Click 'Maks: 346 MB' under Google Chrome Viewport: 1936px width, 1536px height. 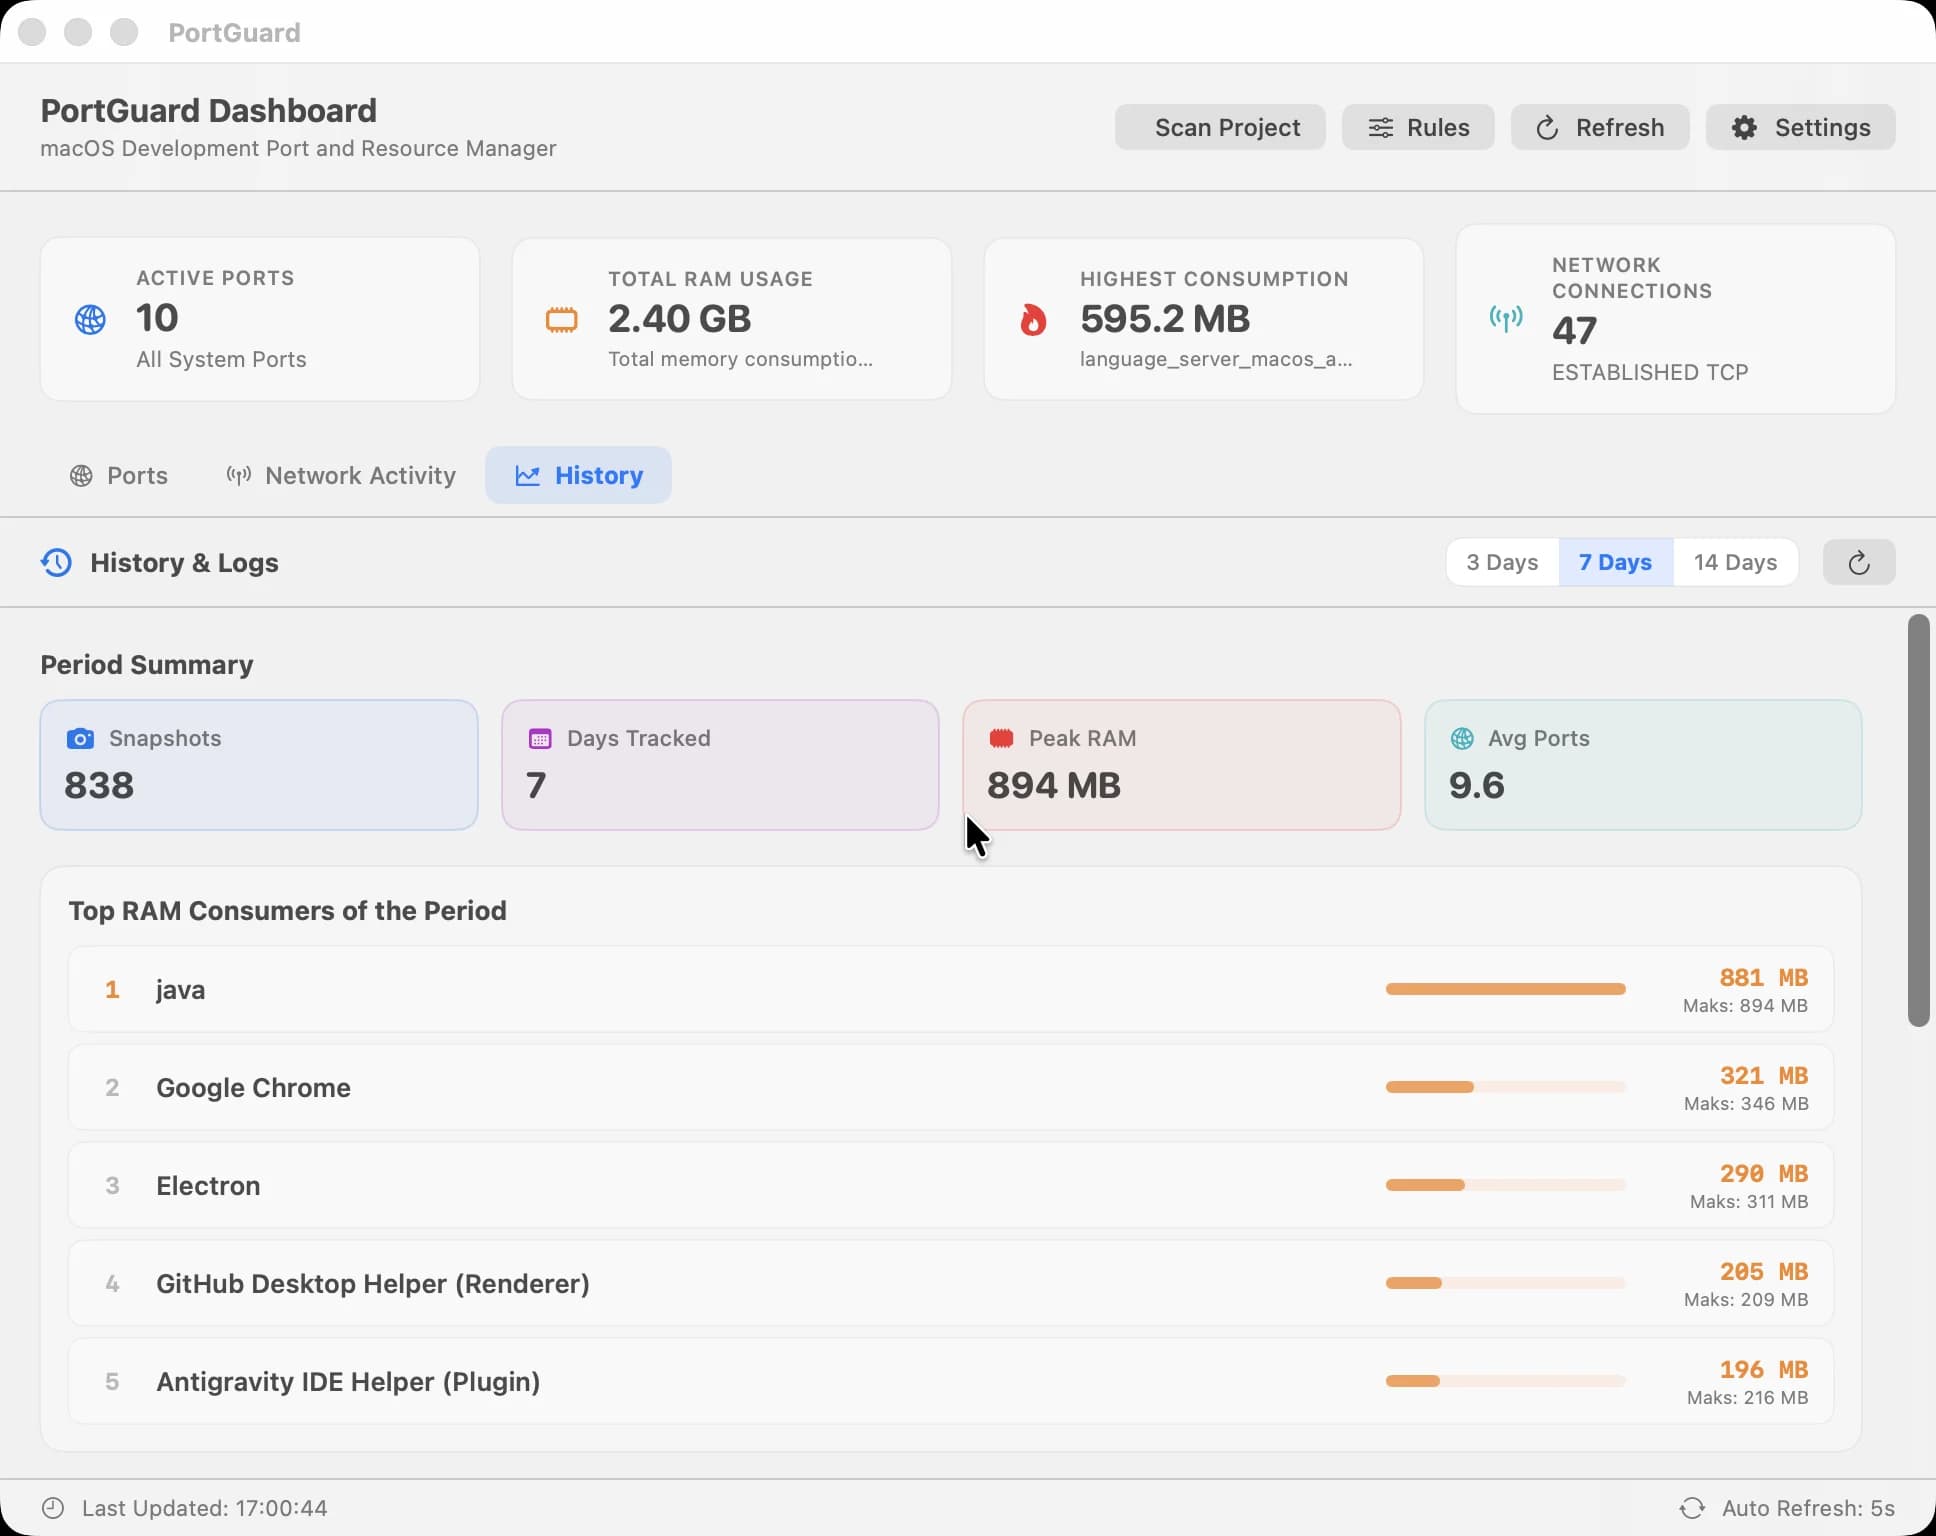1746,1104
